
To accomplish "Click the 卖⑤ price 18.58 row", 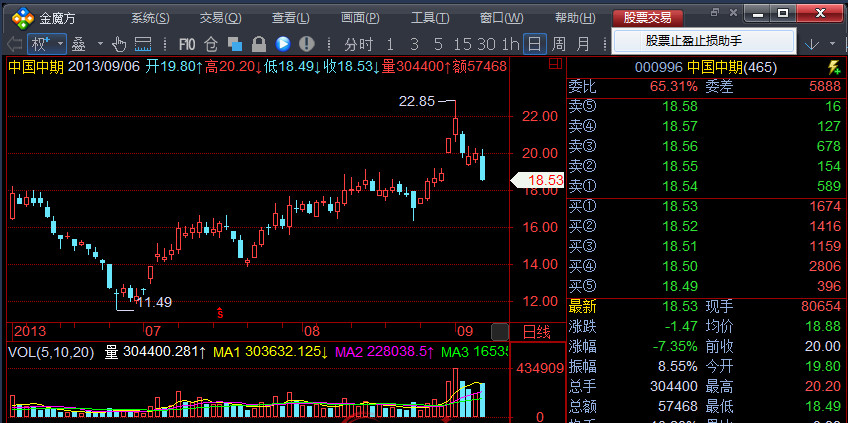I will (705, 107).
